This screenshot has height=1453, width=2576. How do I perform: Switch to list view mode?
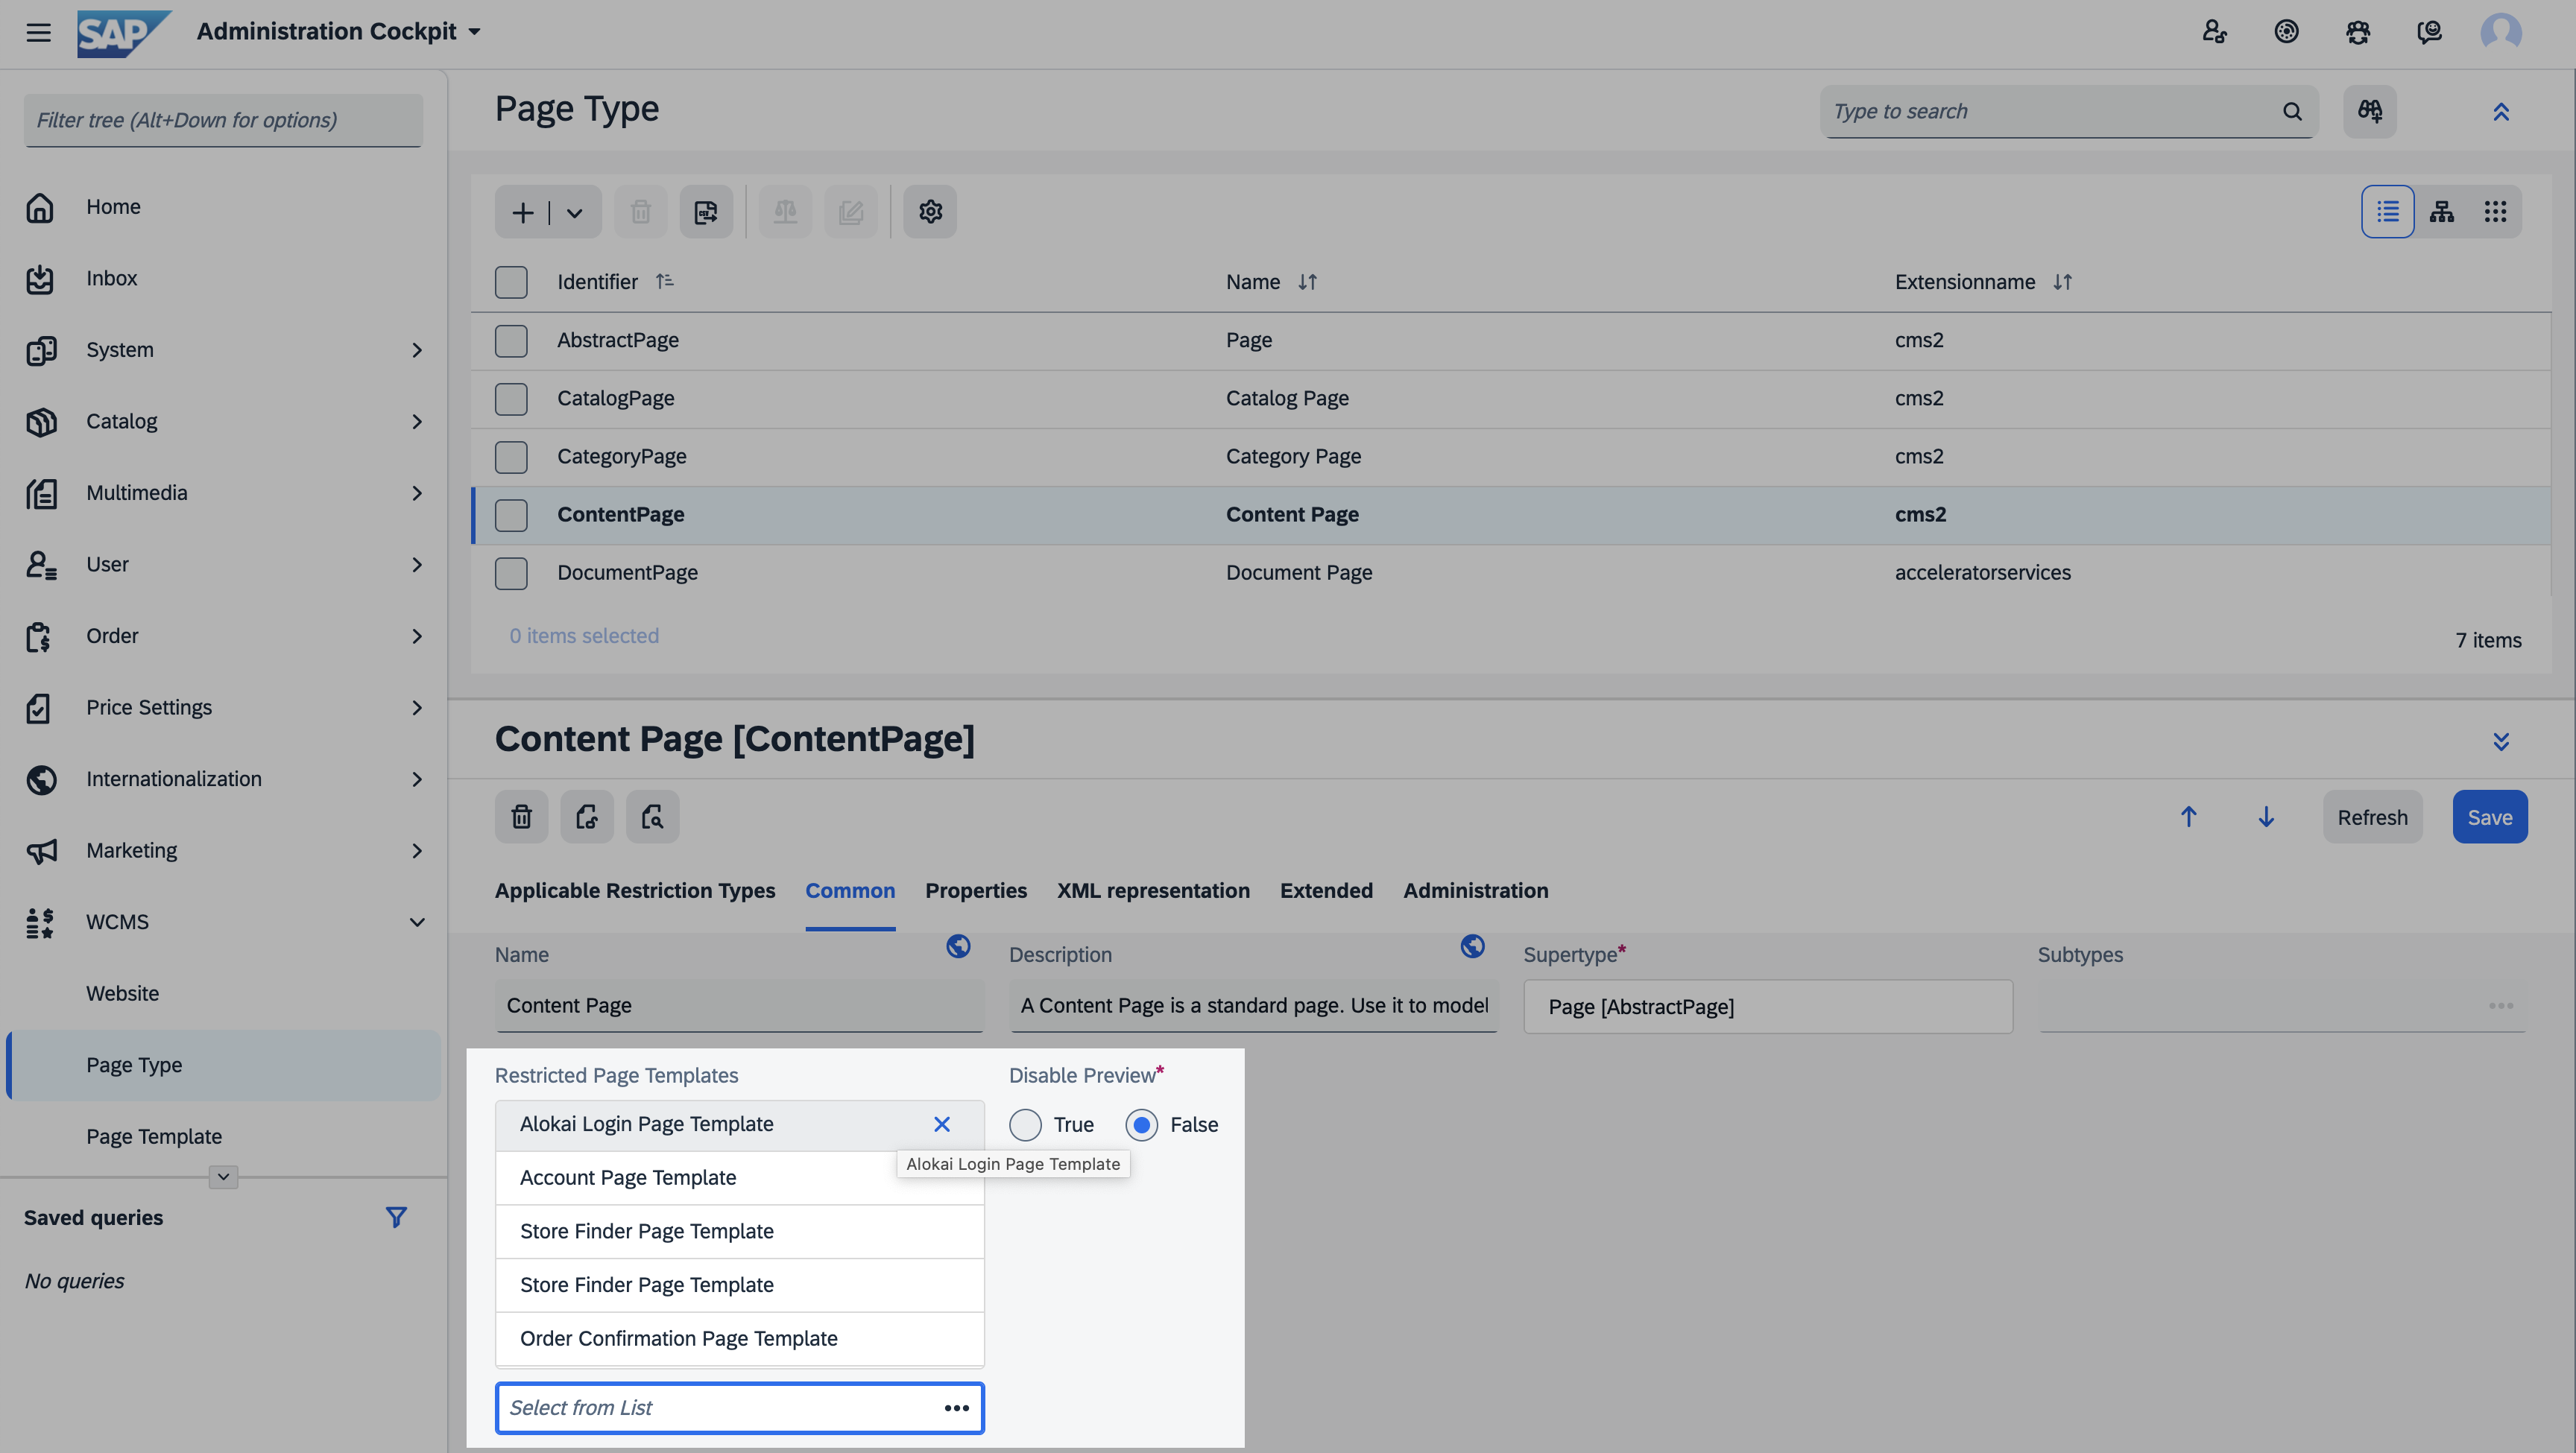pos(2387,212)
